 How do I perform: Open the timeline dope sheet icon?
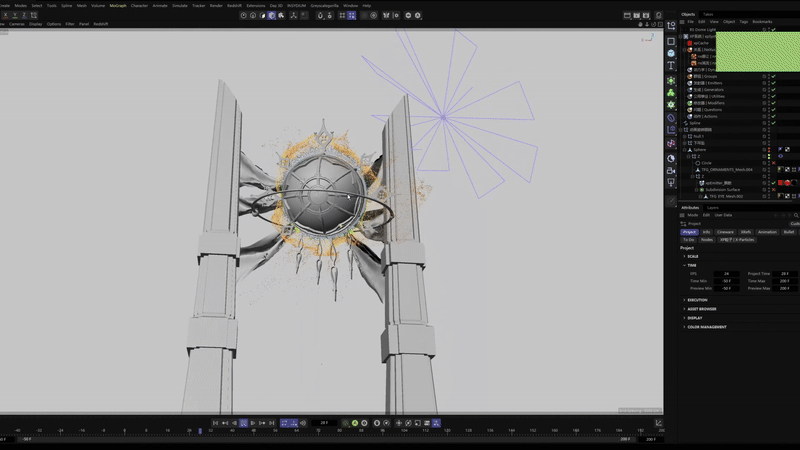(659, 423)
